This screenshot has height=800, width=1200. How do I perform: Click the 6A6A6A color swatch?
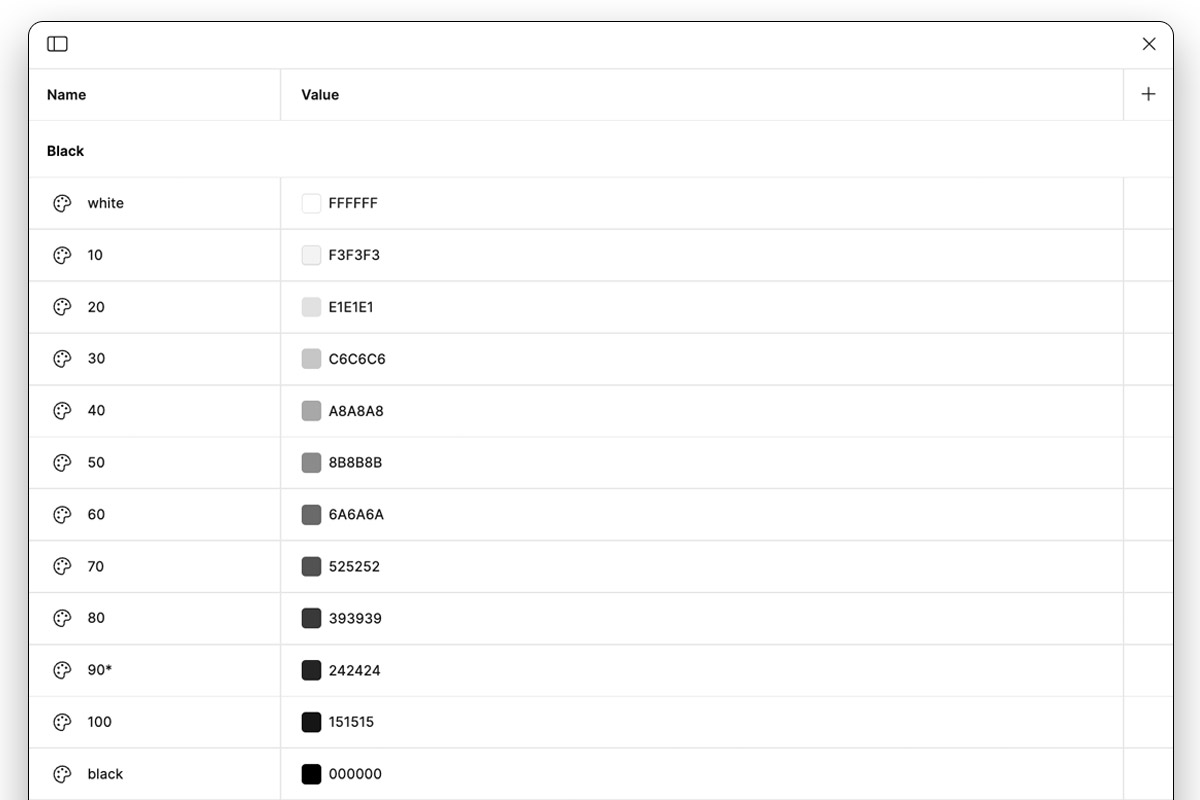point(311,515)
